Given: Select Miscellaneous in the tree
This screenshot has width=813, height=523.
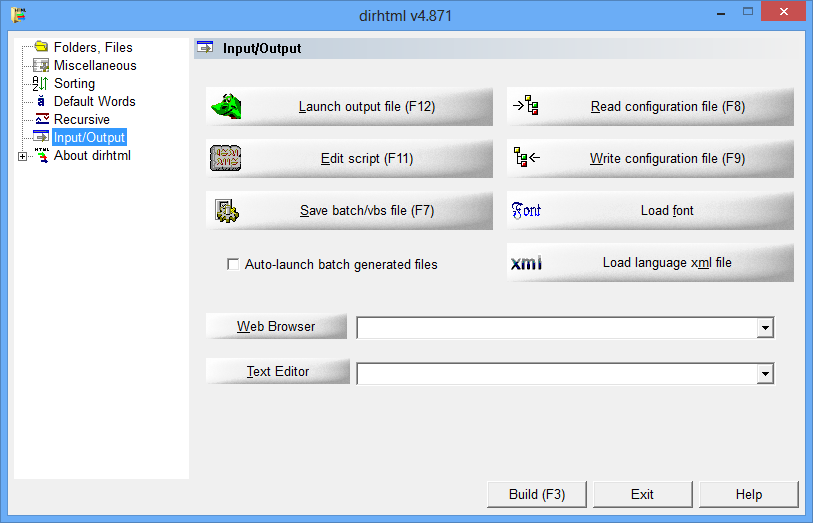Looking at the screenshot, I should tap(95, 65).
